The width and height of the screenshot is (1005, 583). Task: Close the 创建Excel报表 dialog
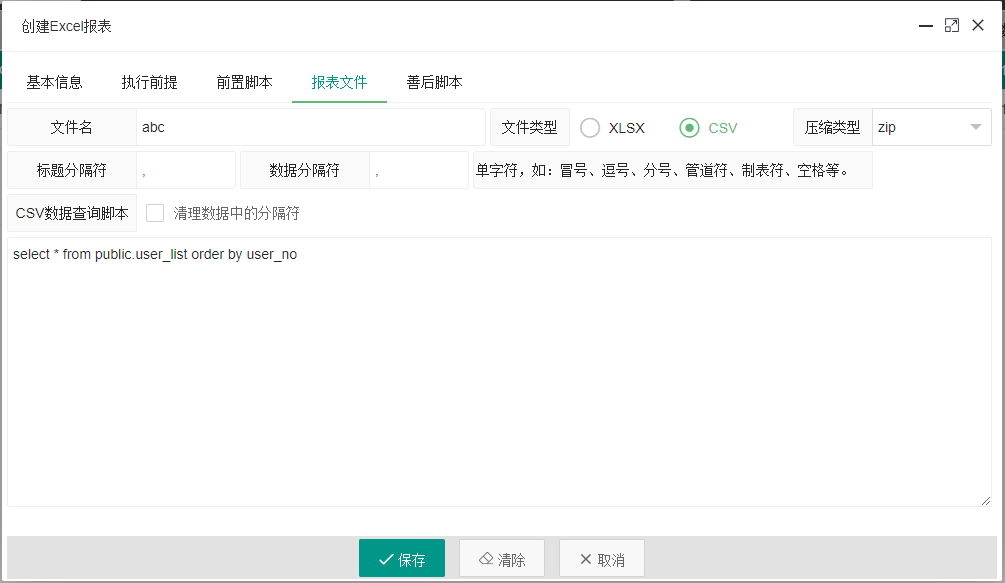tap(978, 26)
